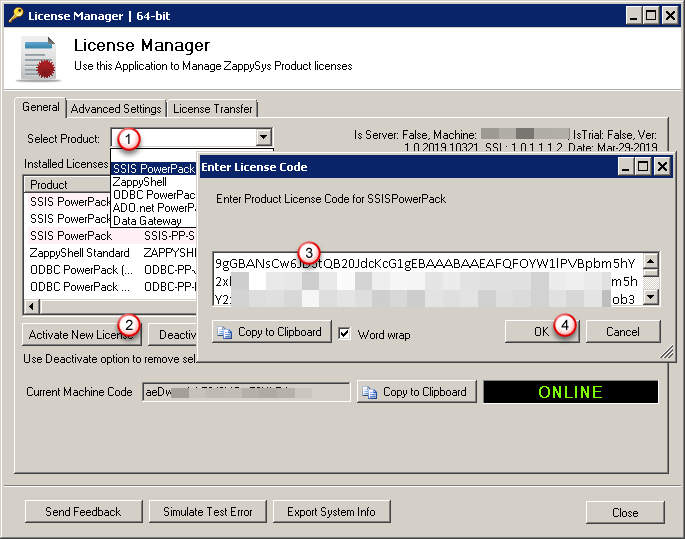685x539 pixels.
Task: Copy license code to clipboard in dialog
Action: click(x=272, y=332)
